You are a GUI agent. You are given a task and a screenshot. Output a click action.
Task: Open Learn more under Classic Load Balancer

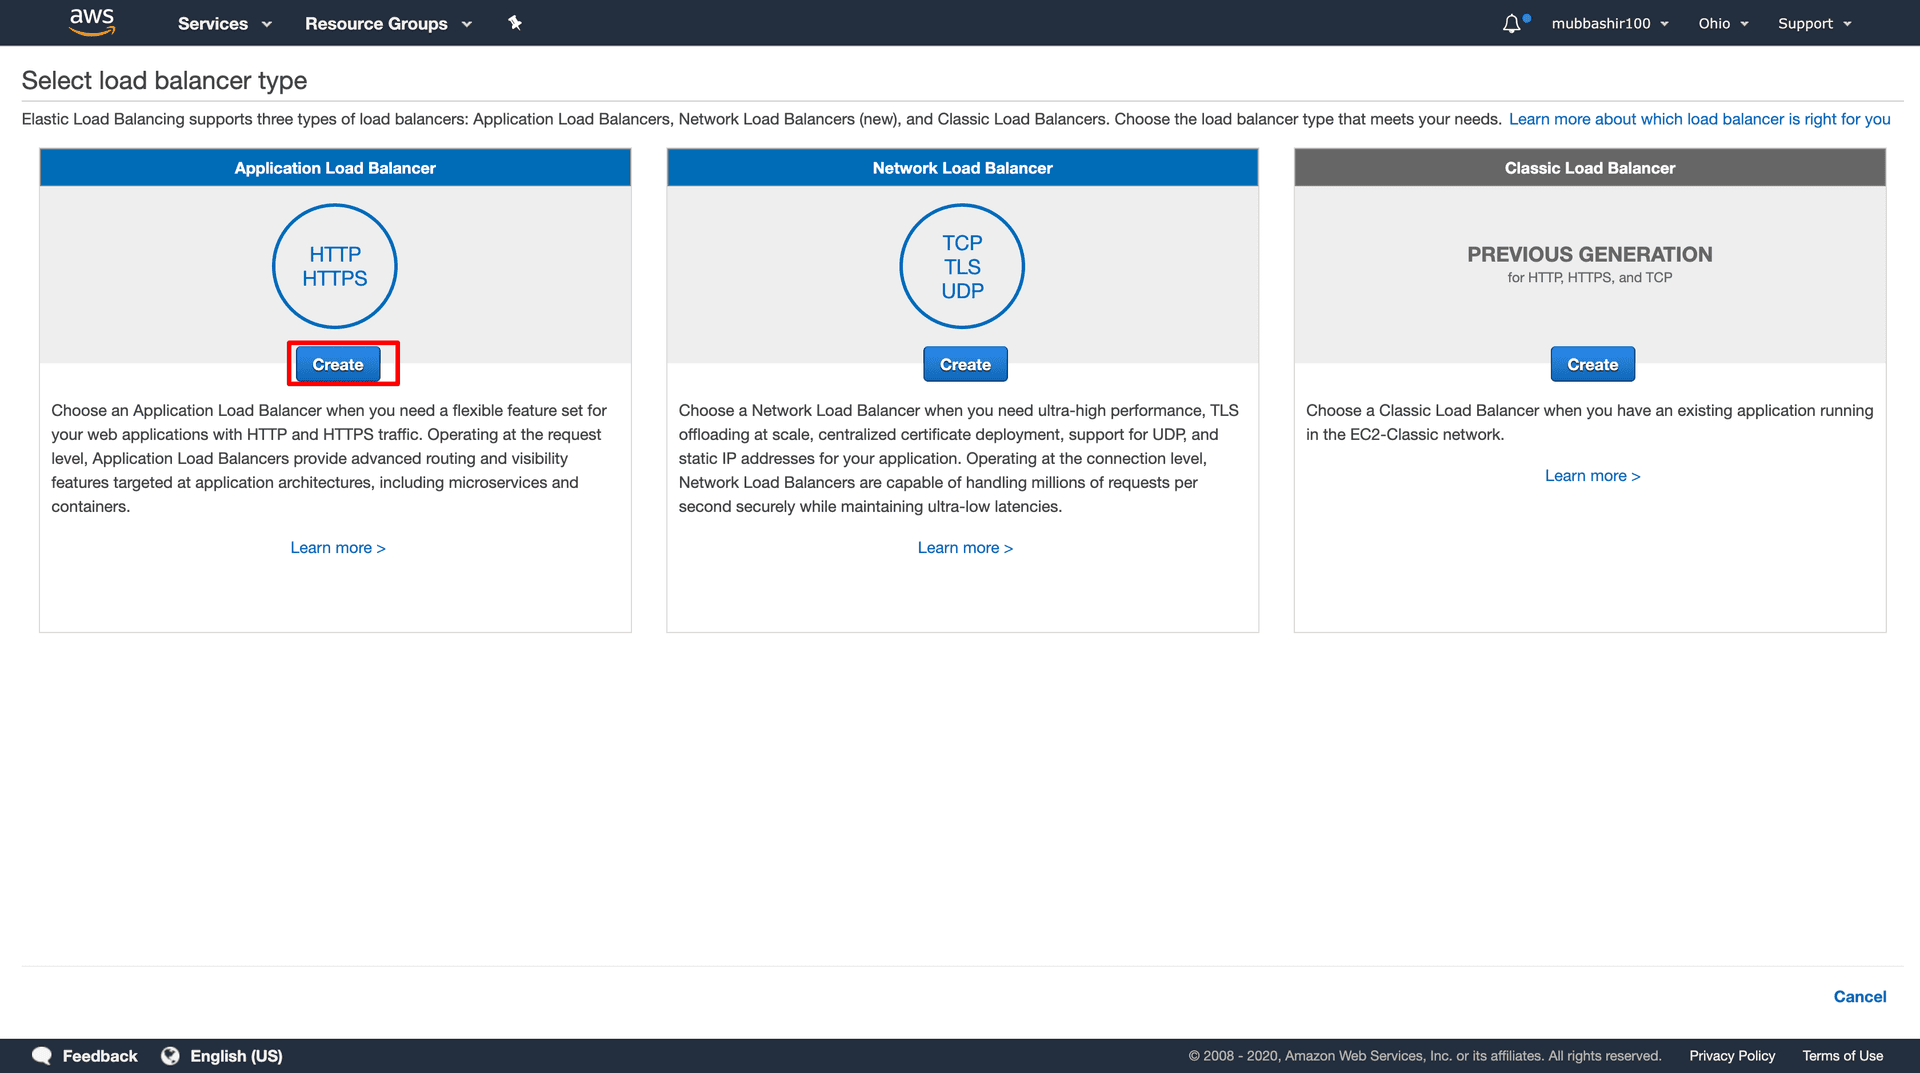click(x=1592, y=476)
